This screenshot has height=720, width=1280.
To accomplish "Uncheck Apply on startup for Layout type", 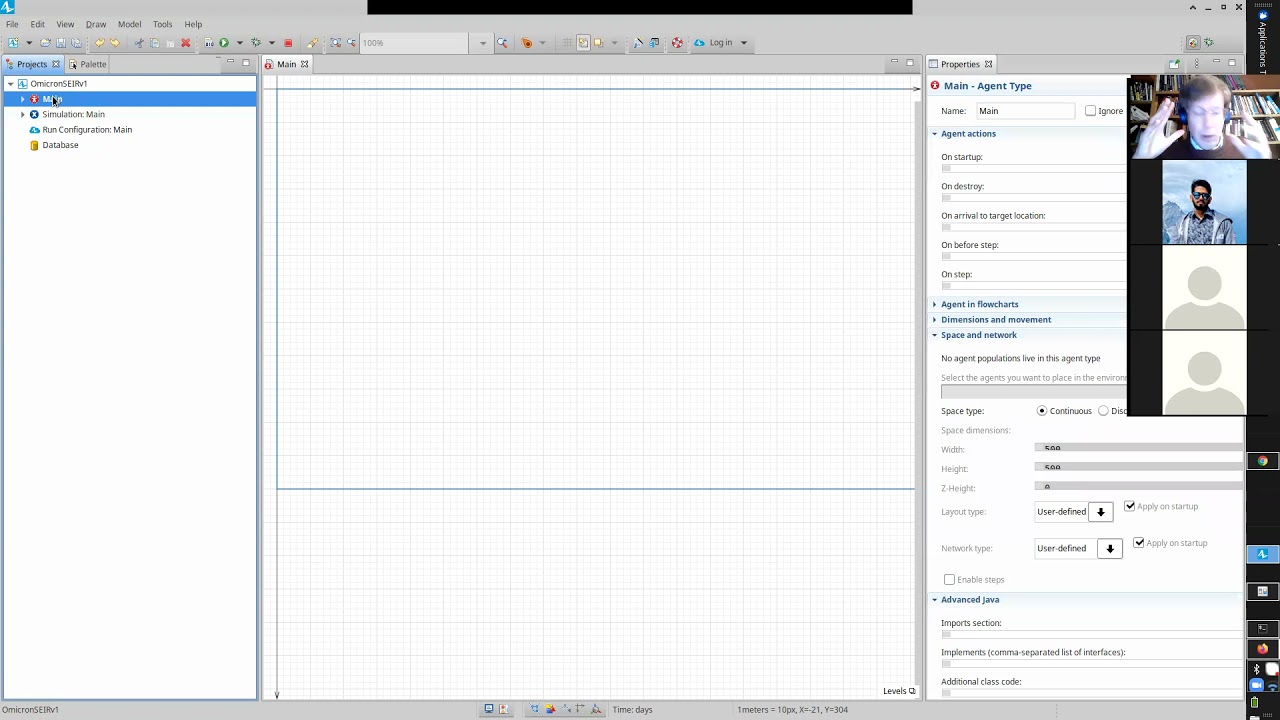I will [x=1130, y=506].
